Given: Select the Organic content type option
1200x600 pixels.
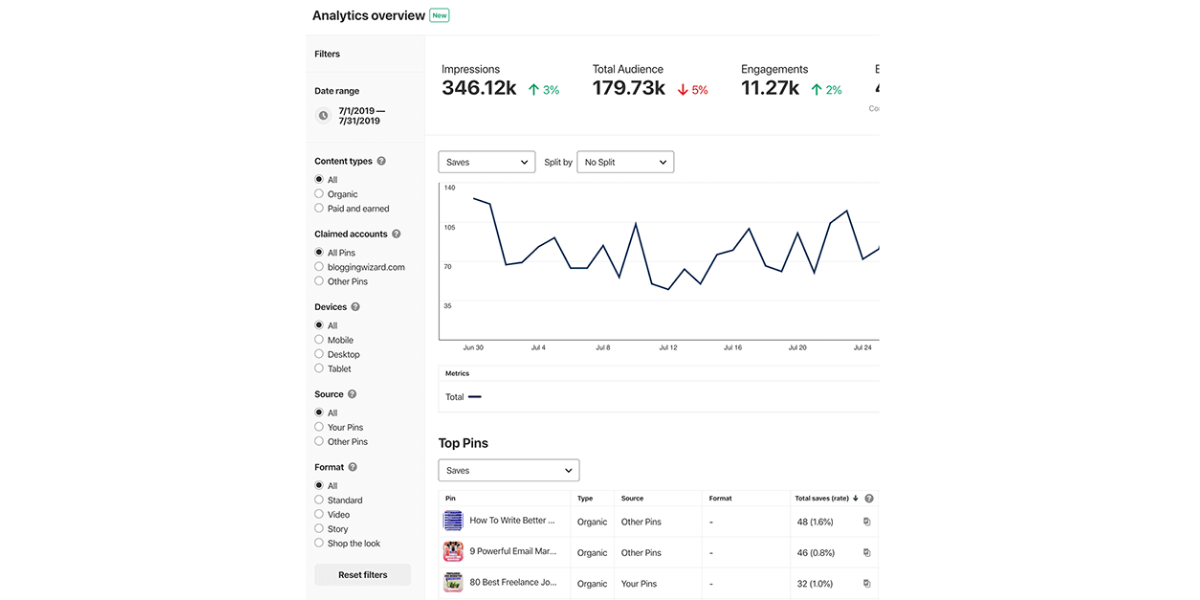Looking at the screenshot, I should (x=319, y=194).
